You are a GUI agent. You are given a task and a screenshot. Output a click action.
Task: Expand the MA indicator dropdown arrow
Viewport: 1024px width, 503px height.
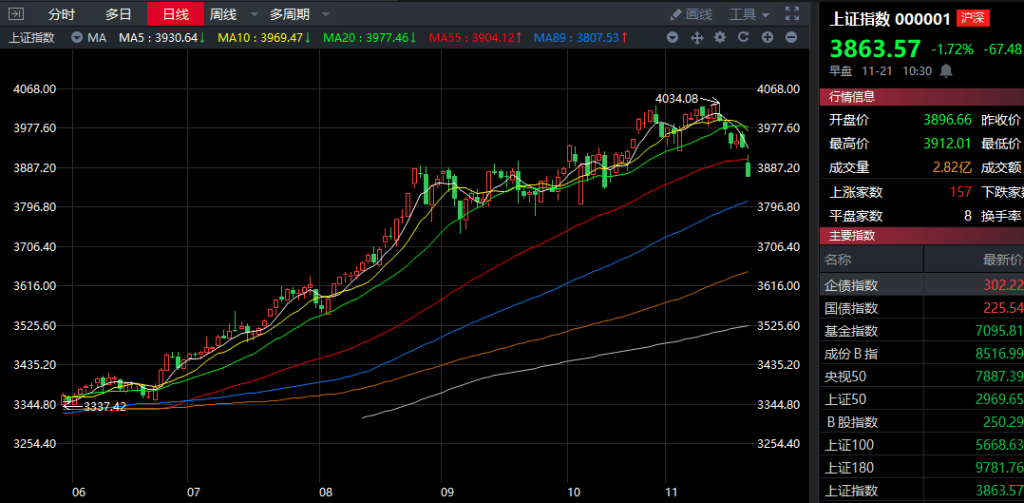click(x=76, y=38)
